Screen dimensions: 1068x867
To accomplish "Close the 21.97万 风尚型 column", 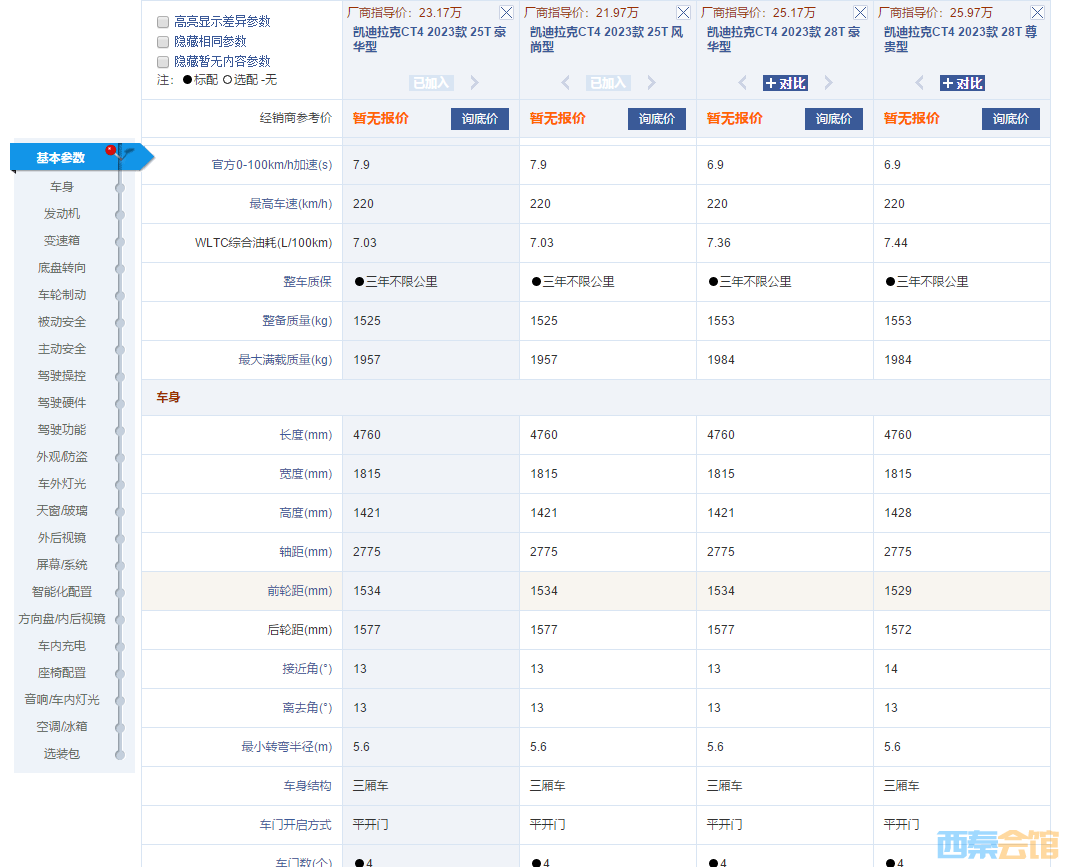I will tap(683, 12).
